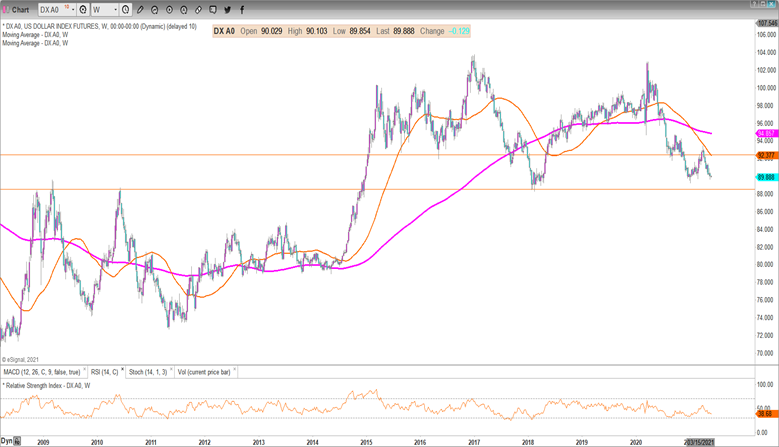Open the Stoch (14, 1, 3) tab
The width and height of the screenshot is (779, 447).
[x=147, y=372]
